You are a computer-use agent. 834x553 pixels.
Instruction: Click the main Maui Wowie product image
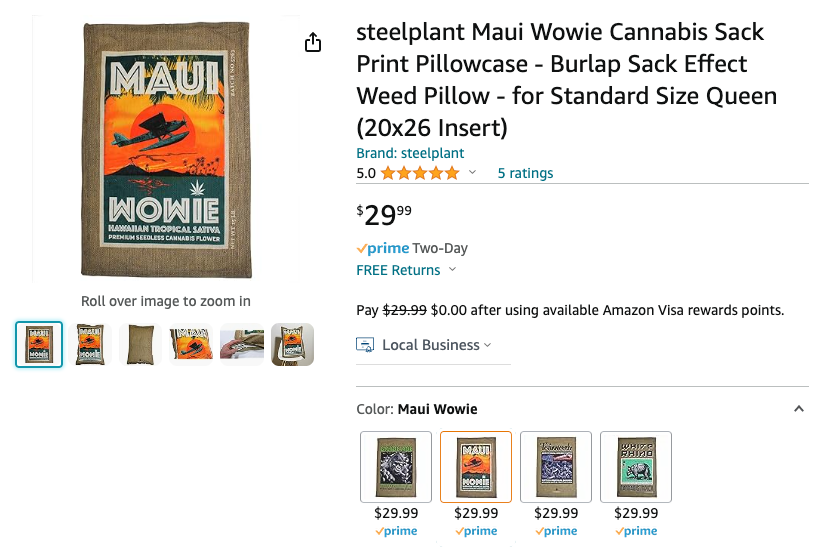[x=166, y=150]
